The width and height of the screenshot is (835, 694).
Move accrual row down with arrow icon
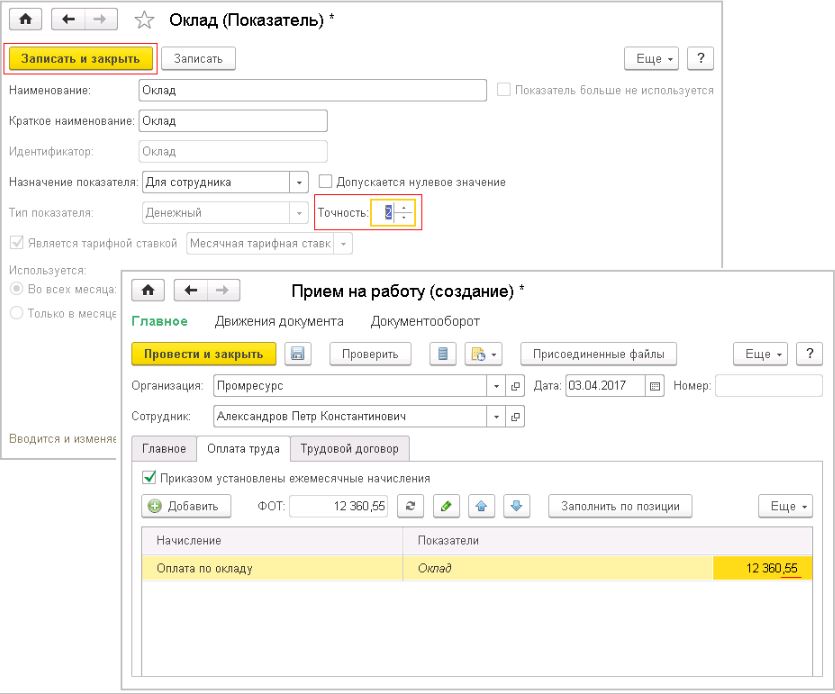pyautogui.click(x=514, y=506)
